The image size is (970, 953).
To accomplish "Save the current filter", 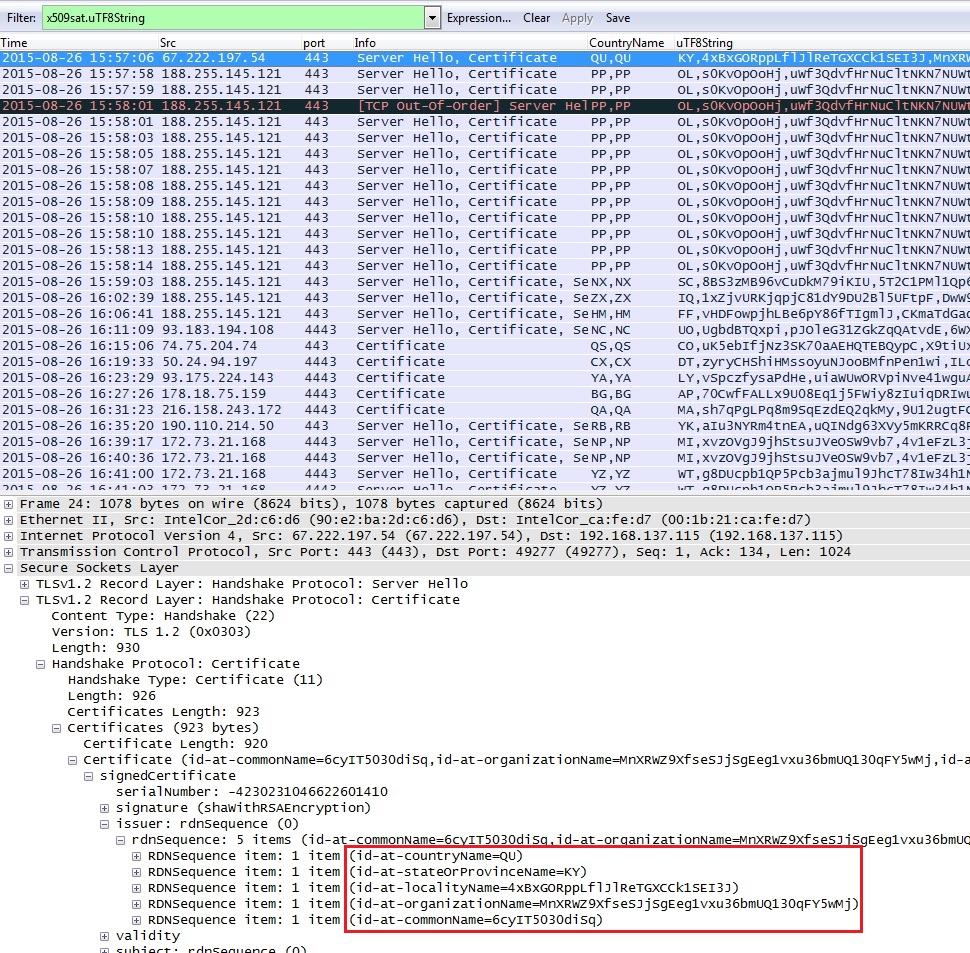I will (x=618, y=18).
